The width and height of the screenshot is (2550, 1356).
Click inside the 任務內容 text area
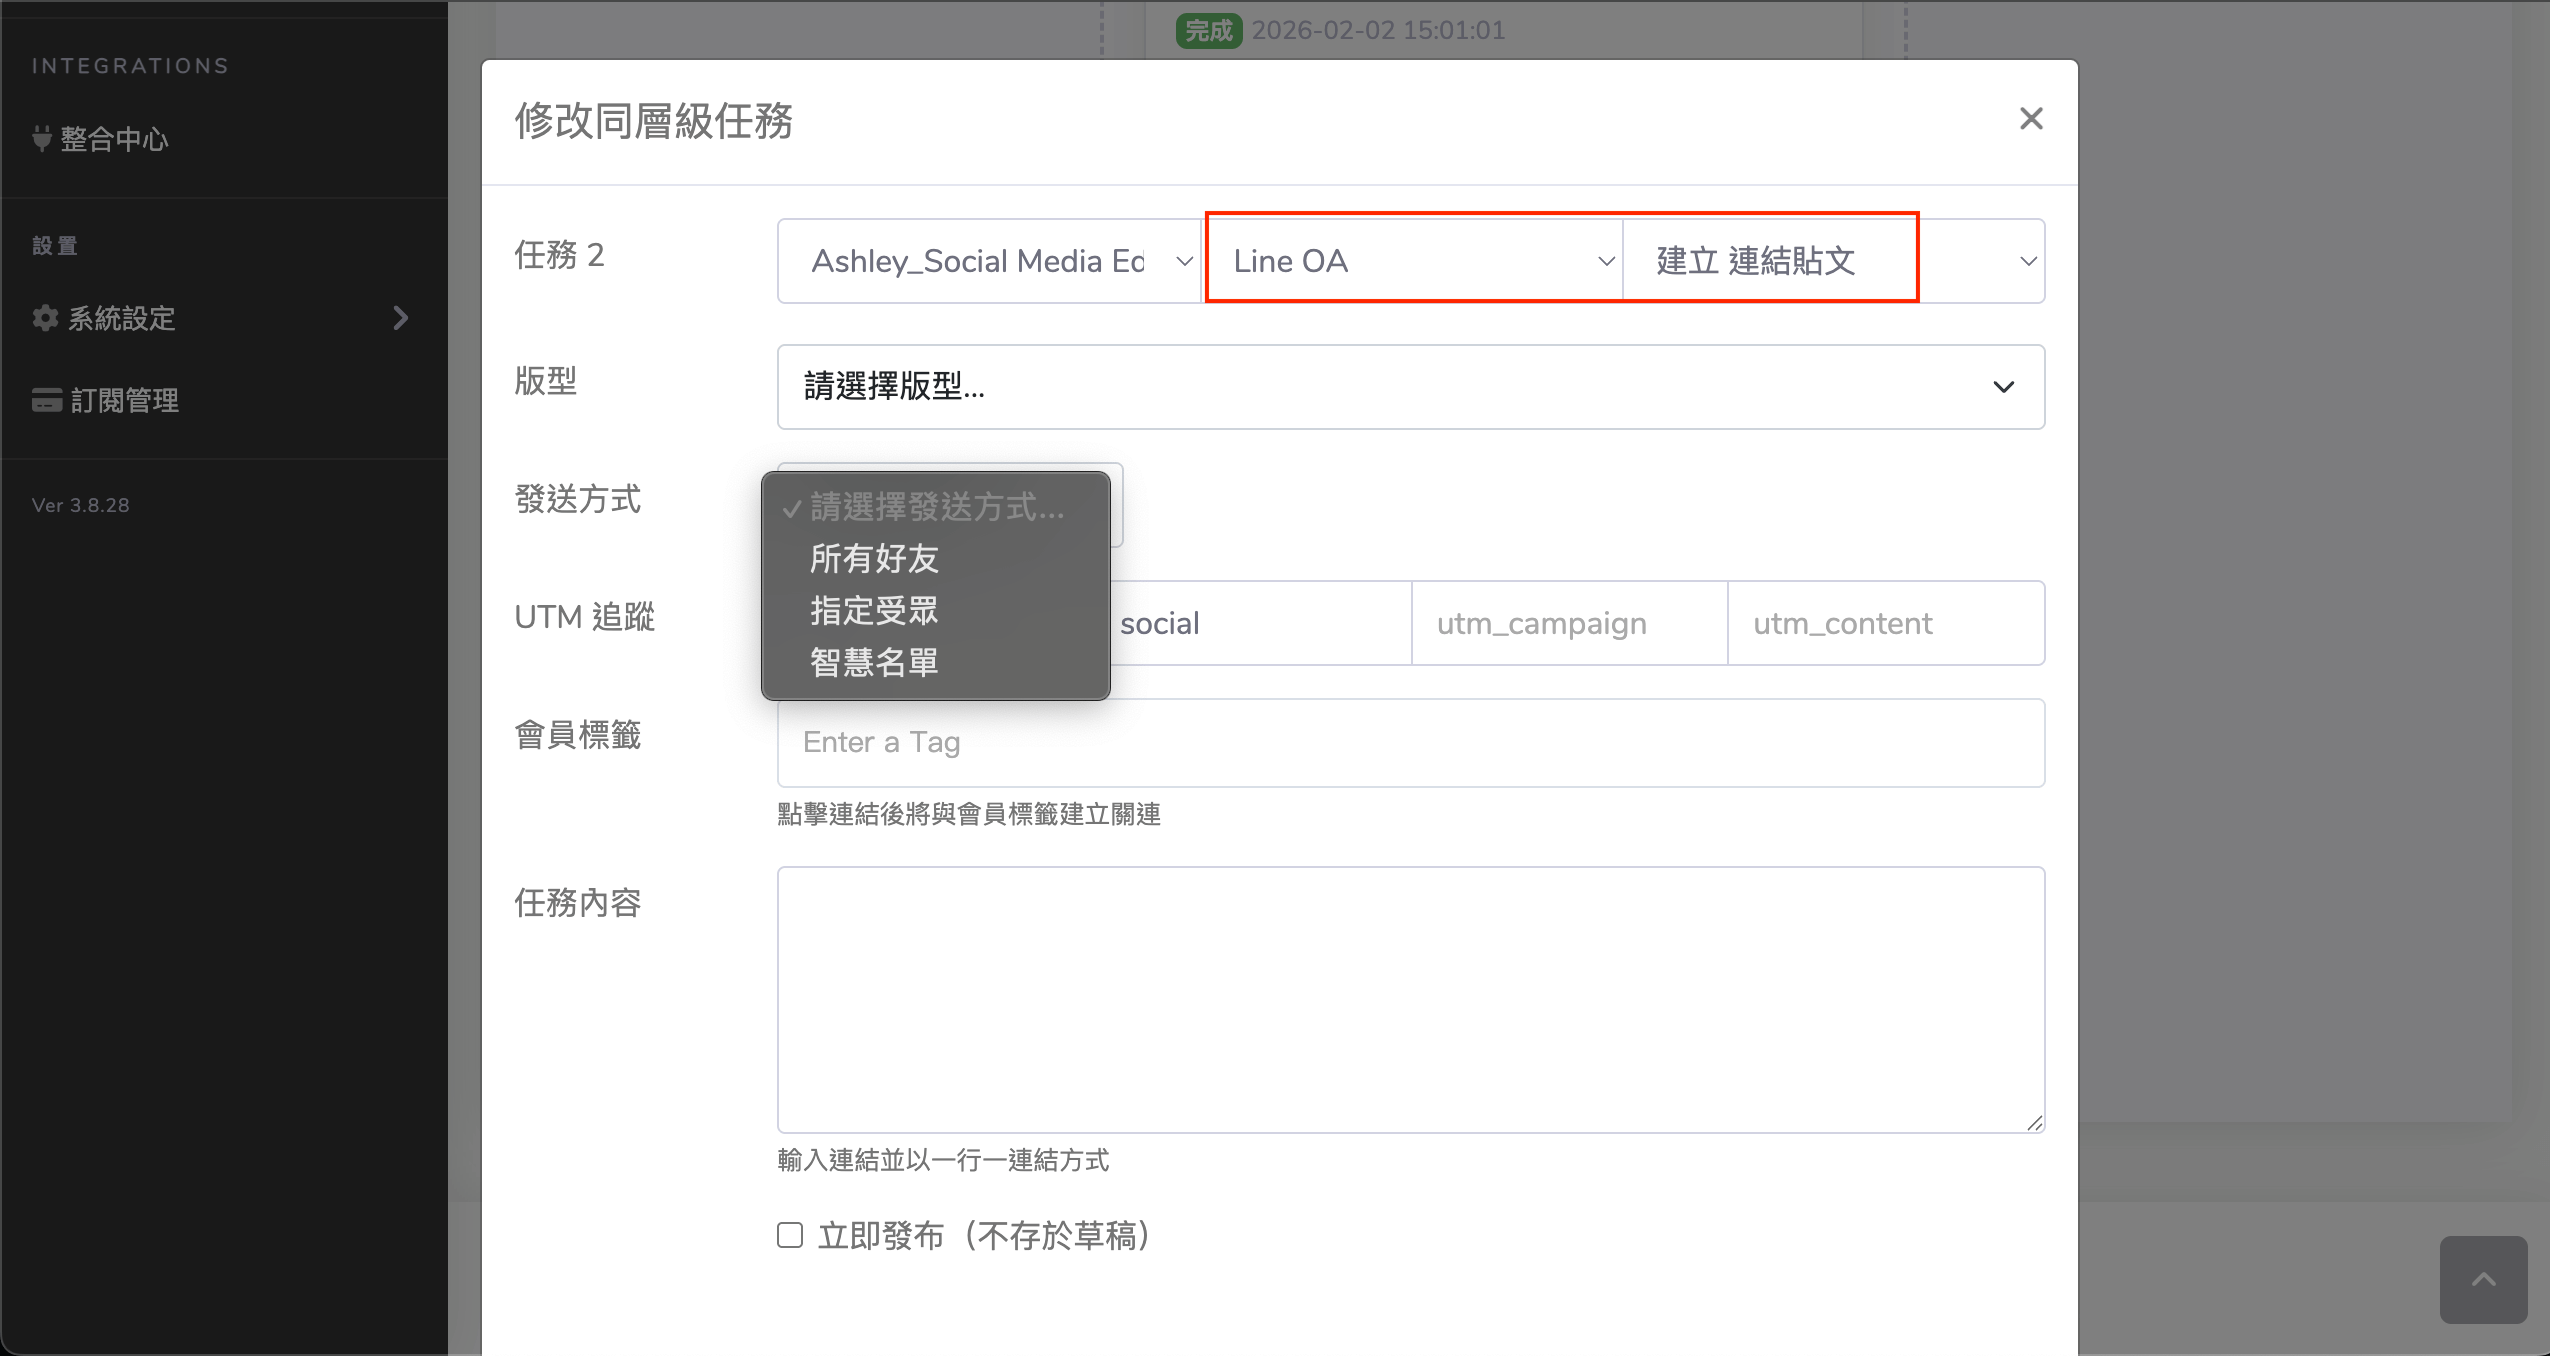(x=1410, y=998)
